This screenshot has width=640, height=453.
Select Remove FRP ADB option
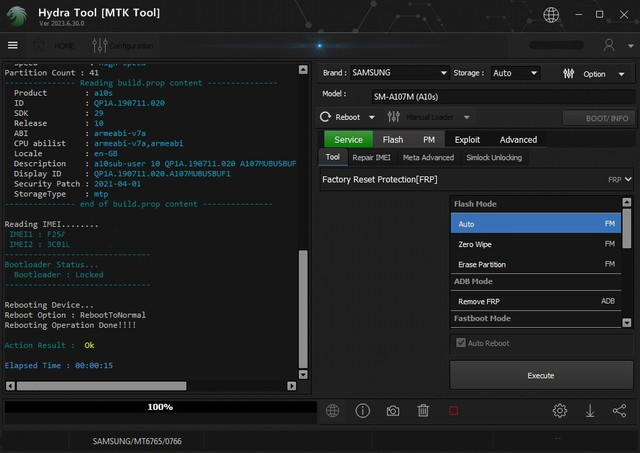tap(536, 301)
